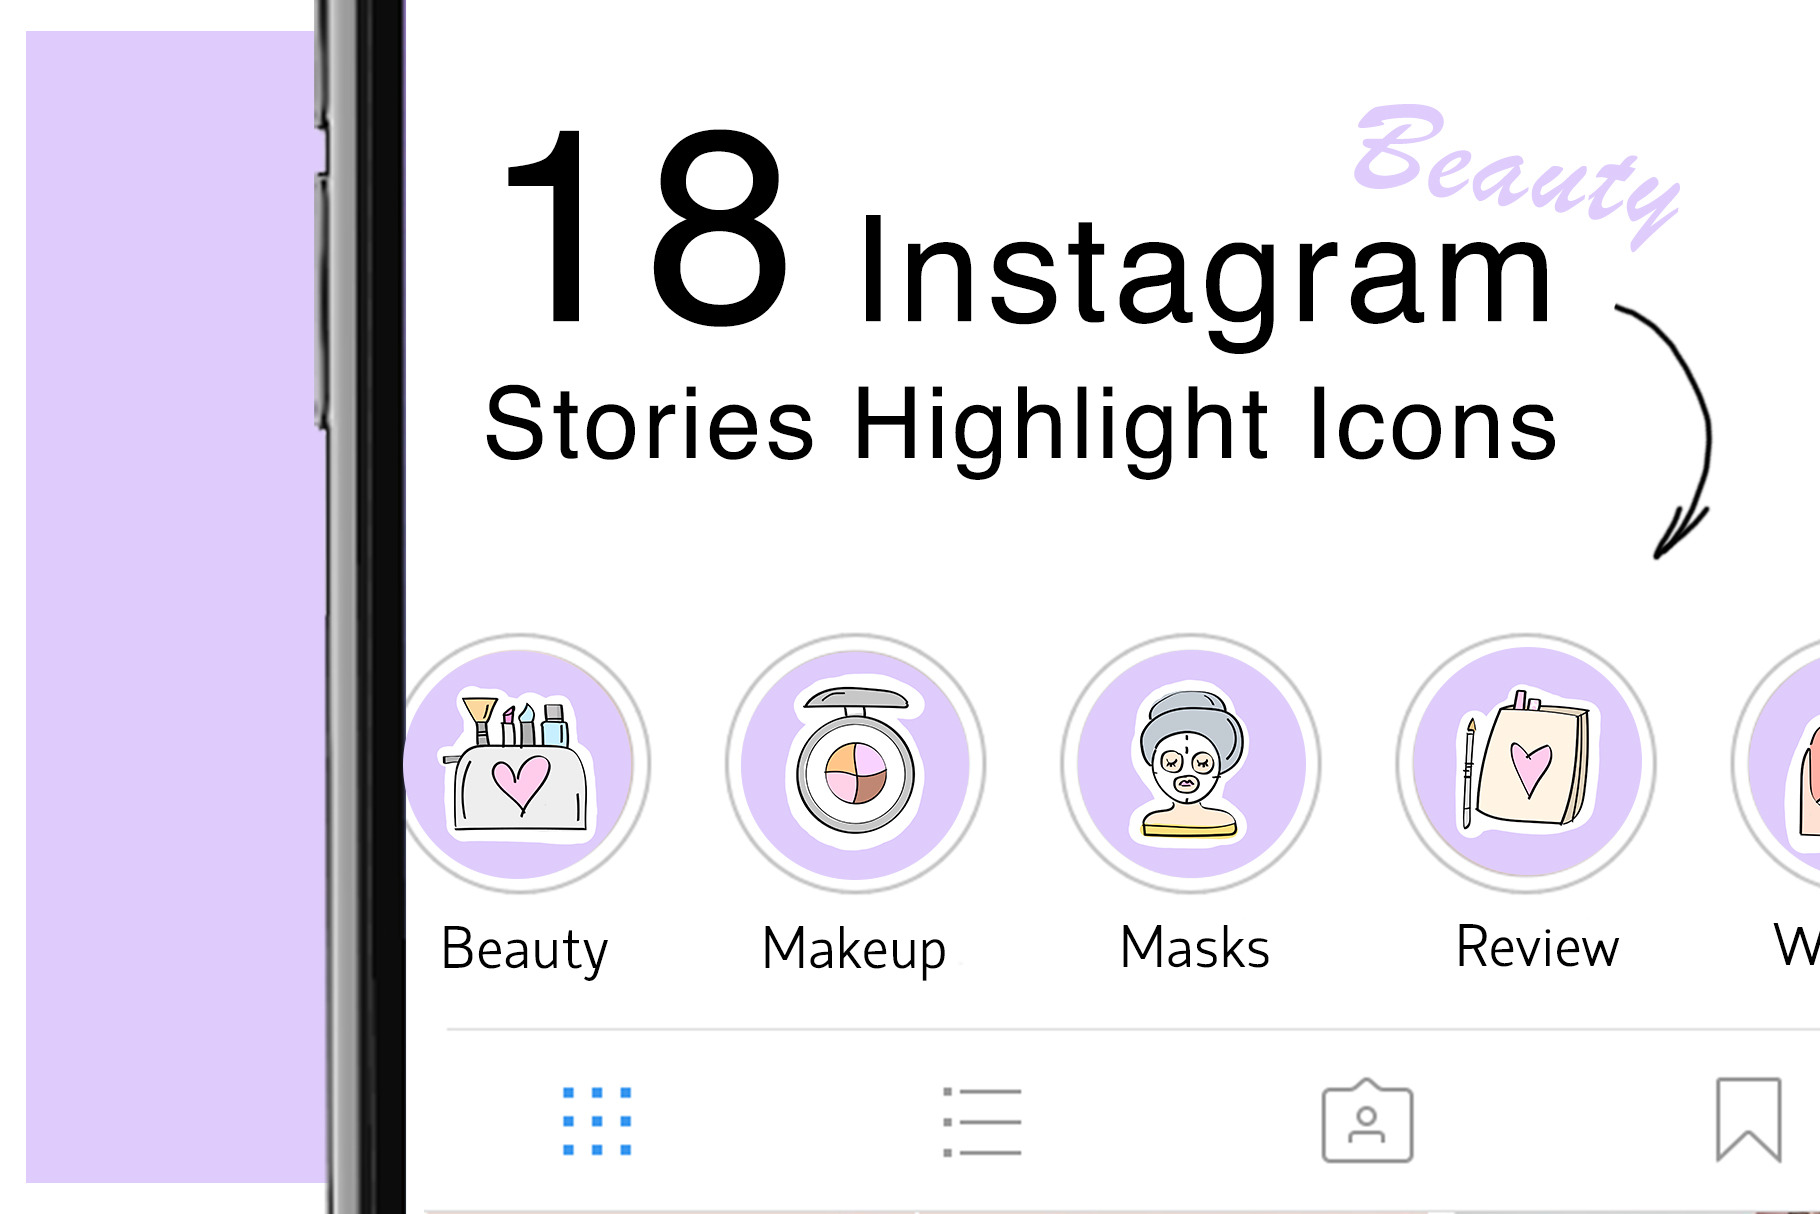Click the Makeup label text
The height and width of the screenshot is (1214, 1820).
point(854,949)
